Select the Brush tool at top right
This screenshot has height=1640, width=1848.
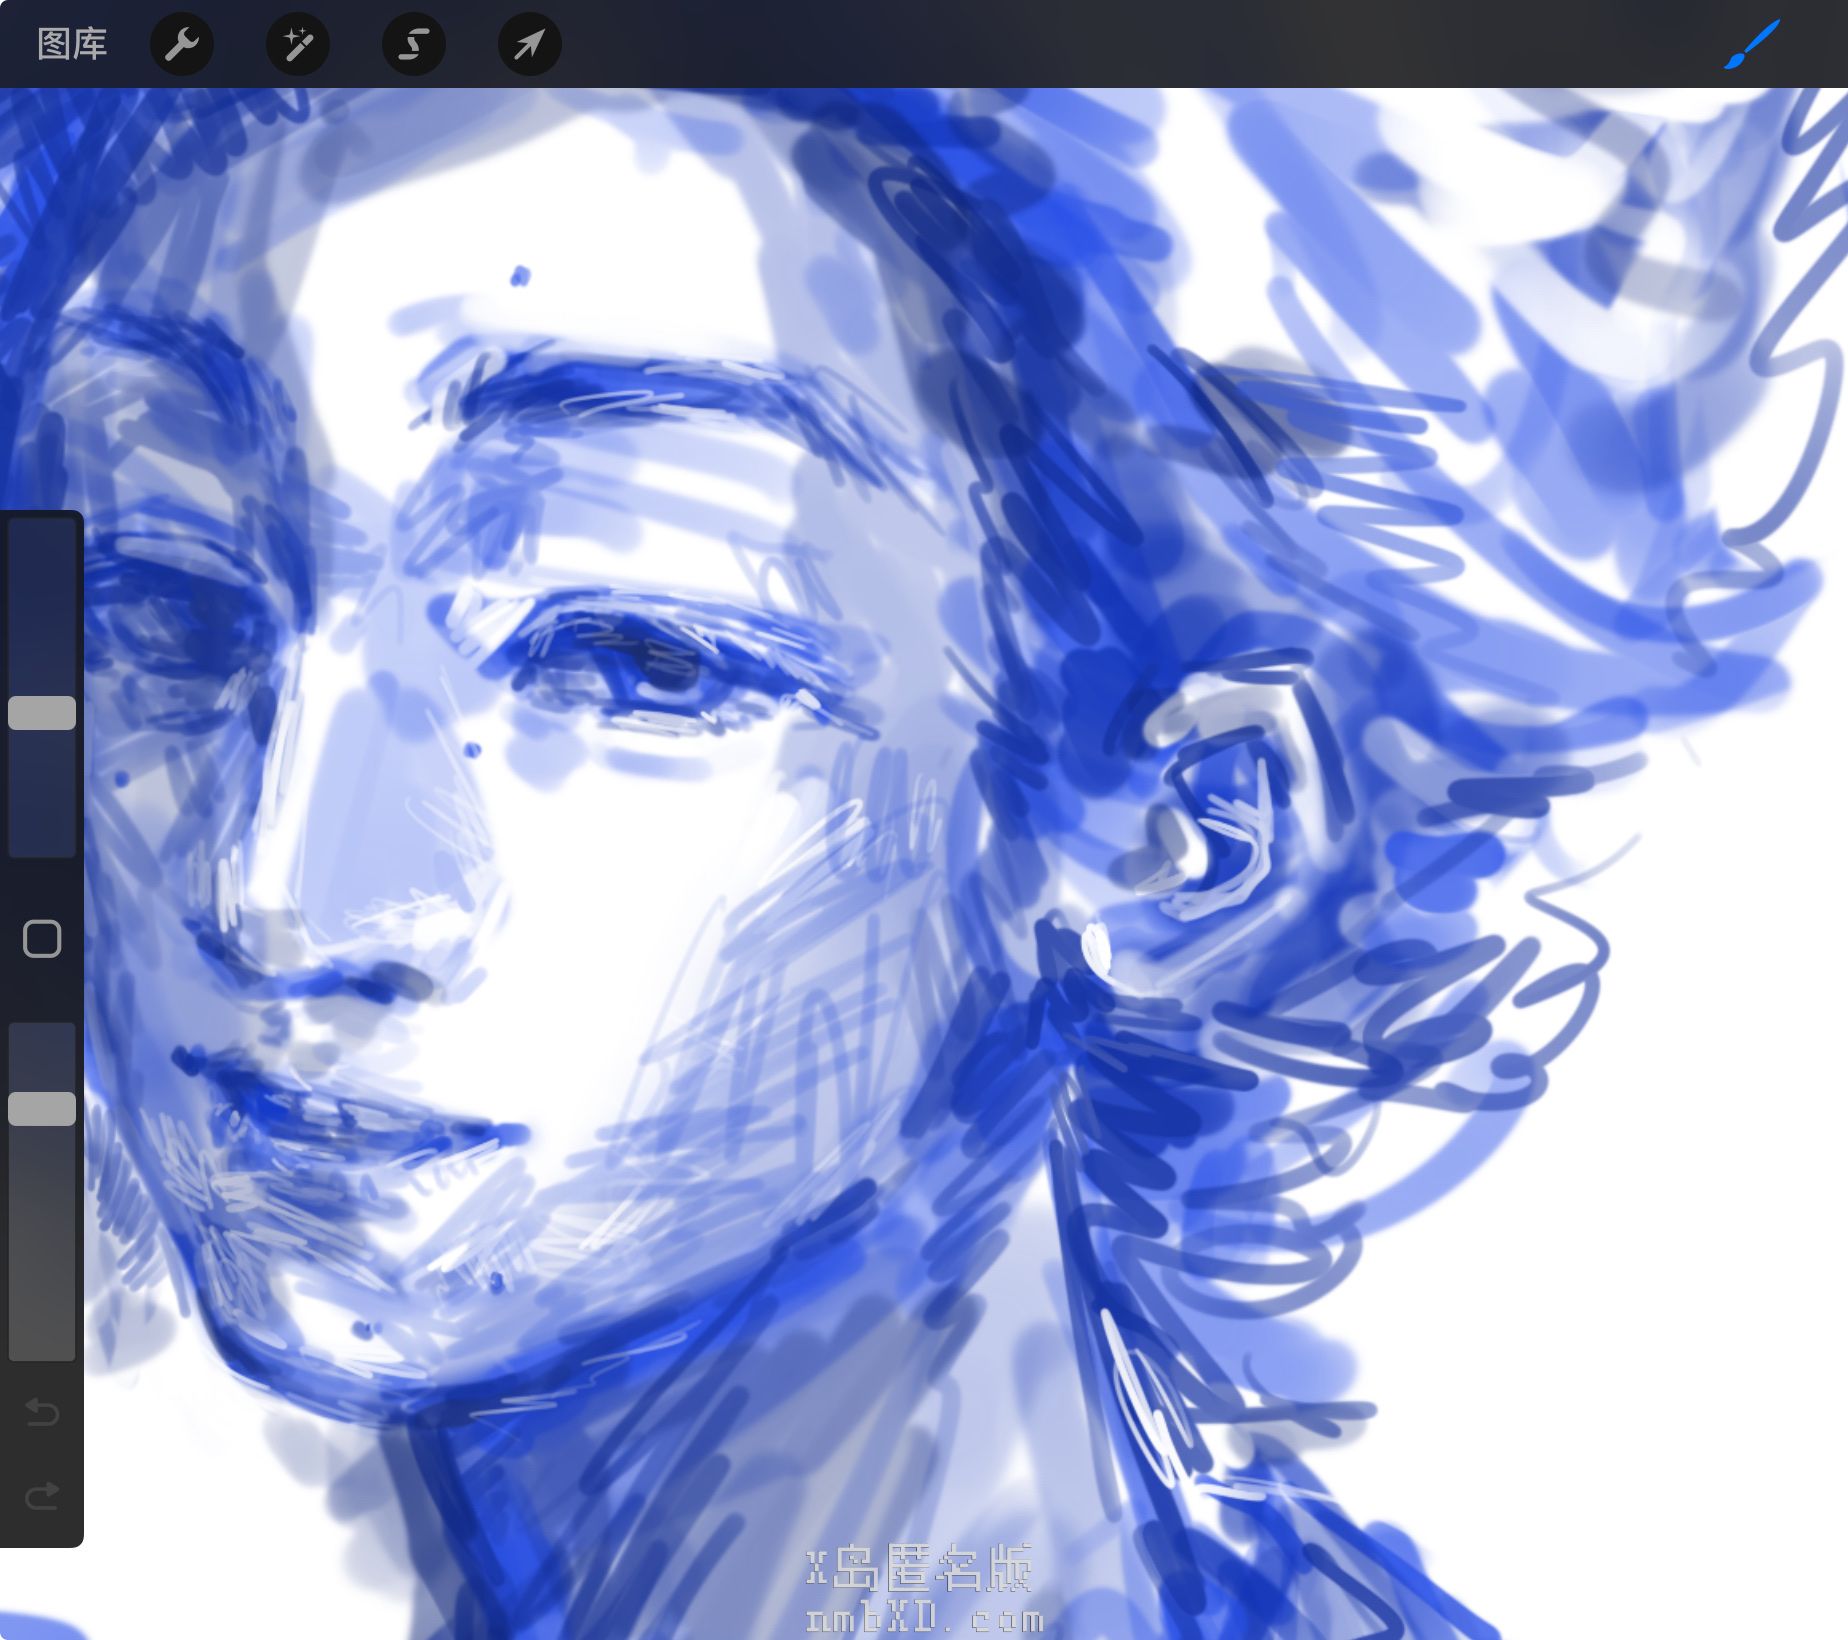click(1751, 44)
